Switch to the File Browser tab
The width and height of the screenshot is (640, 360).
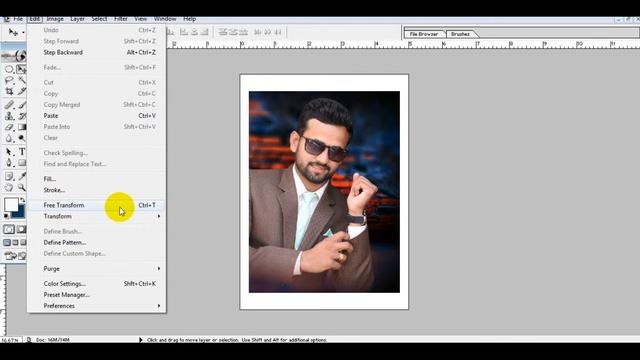point(424,34)
